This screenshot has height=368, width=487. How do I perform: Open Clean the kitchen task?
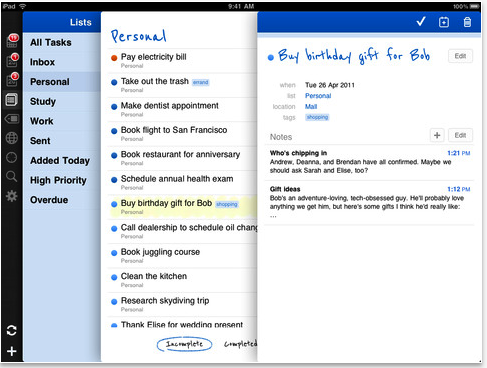(182, 280)
